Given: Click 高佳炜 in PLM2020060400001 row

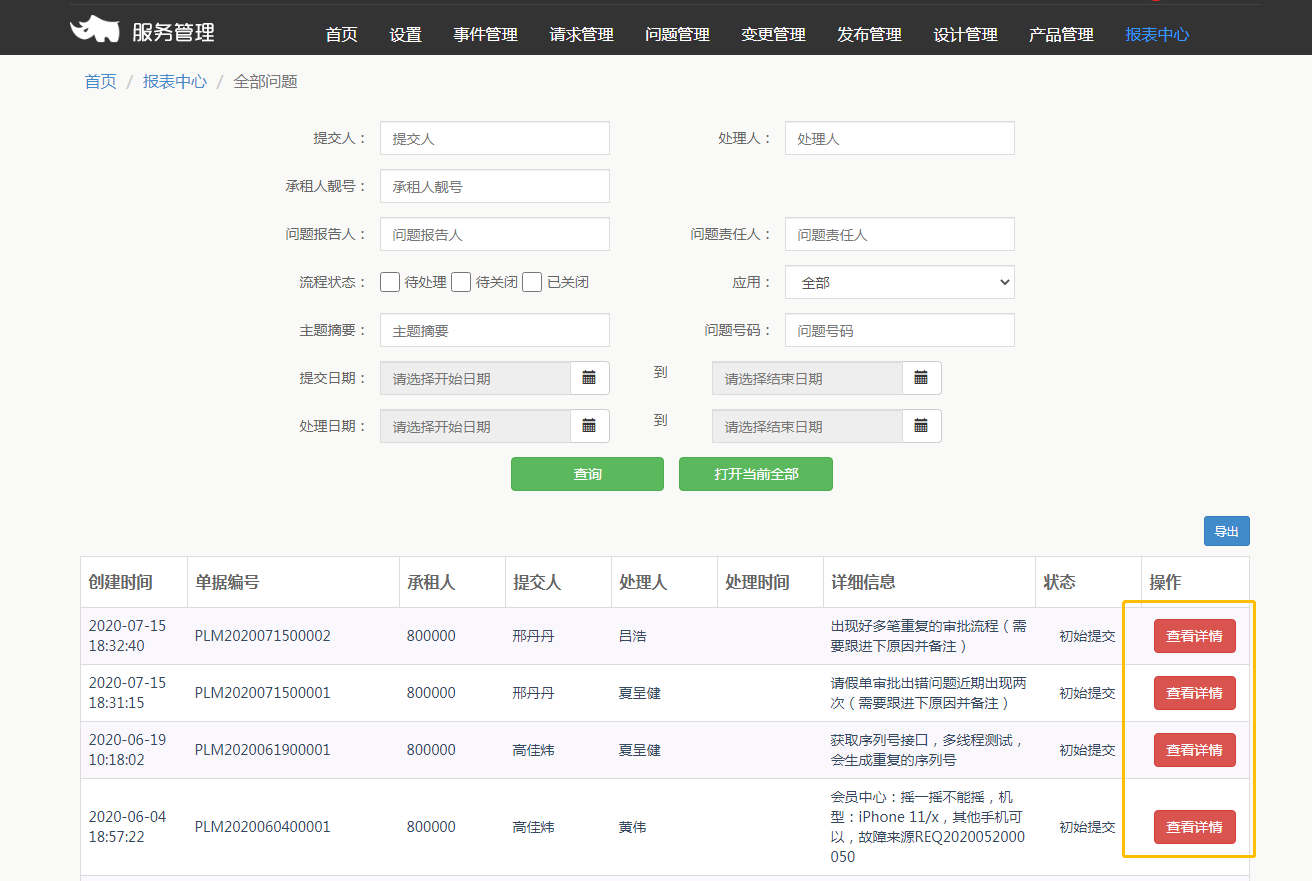Looking at the screenshot, I should 533,827.
